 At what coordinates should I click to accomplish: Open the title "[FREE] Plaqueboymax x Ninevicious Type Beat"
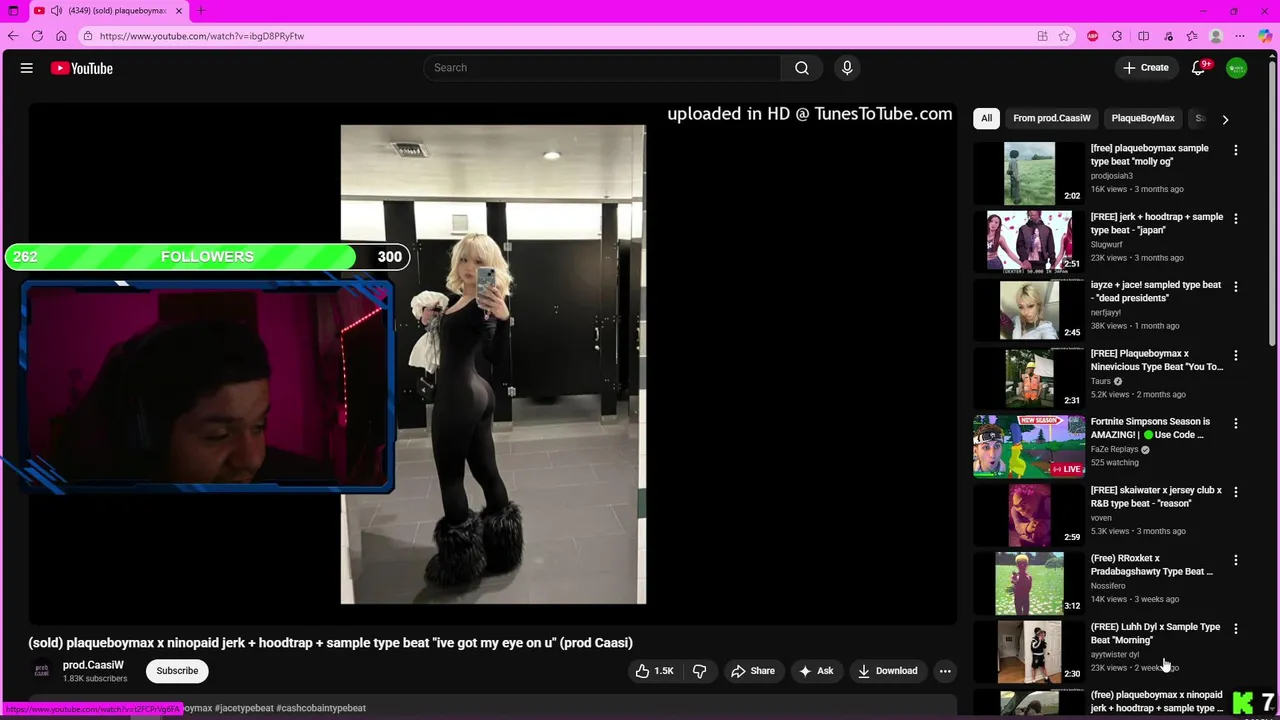1156,360
